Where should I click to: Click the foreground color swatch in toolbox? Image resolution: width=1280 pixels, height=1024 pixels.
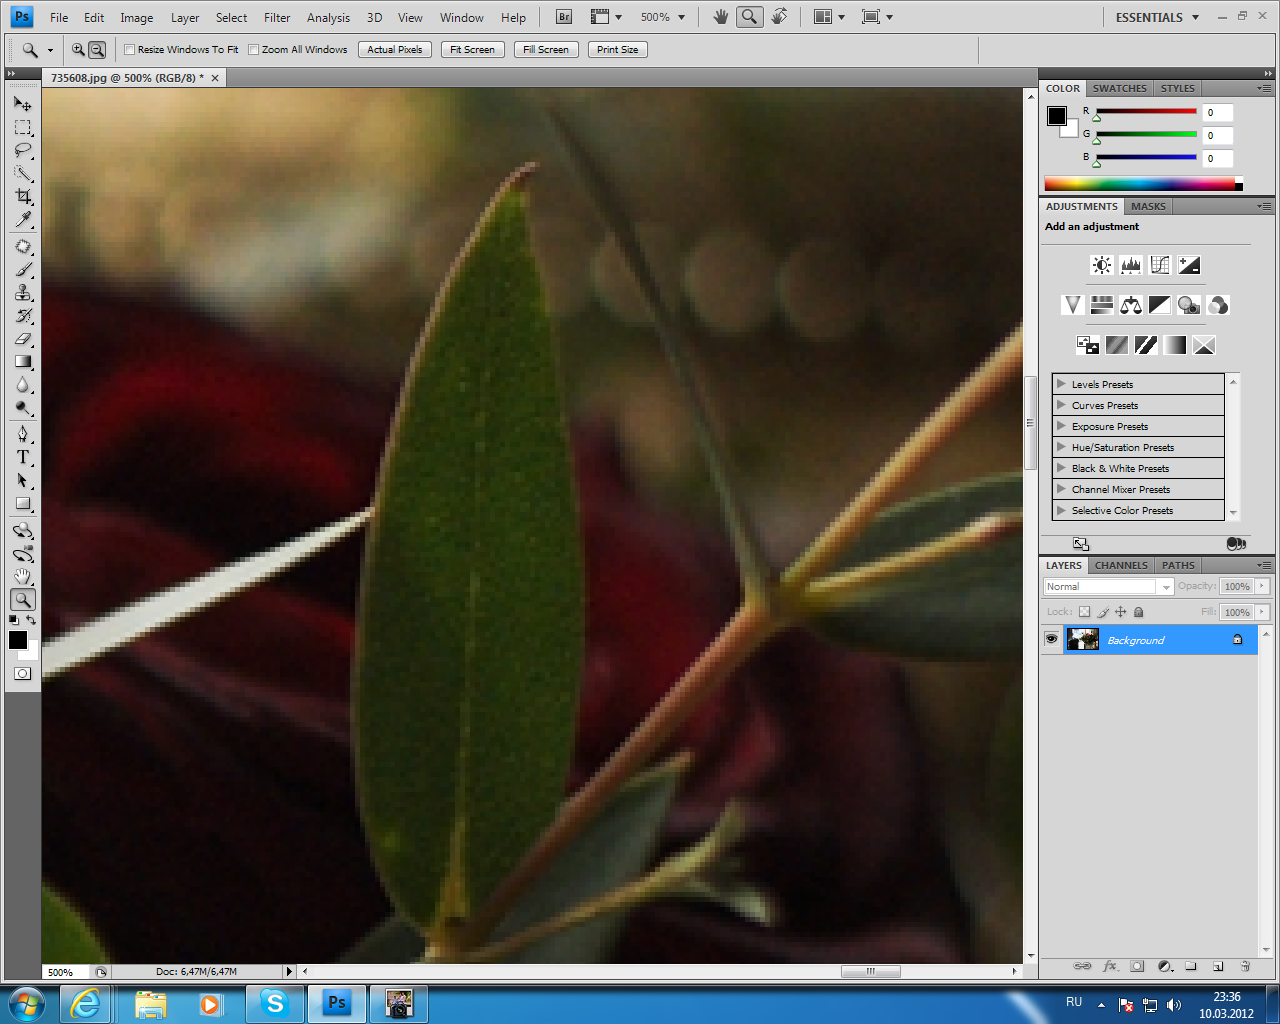coord(18,640)
